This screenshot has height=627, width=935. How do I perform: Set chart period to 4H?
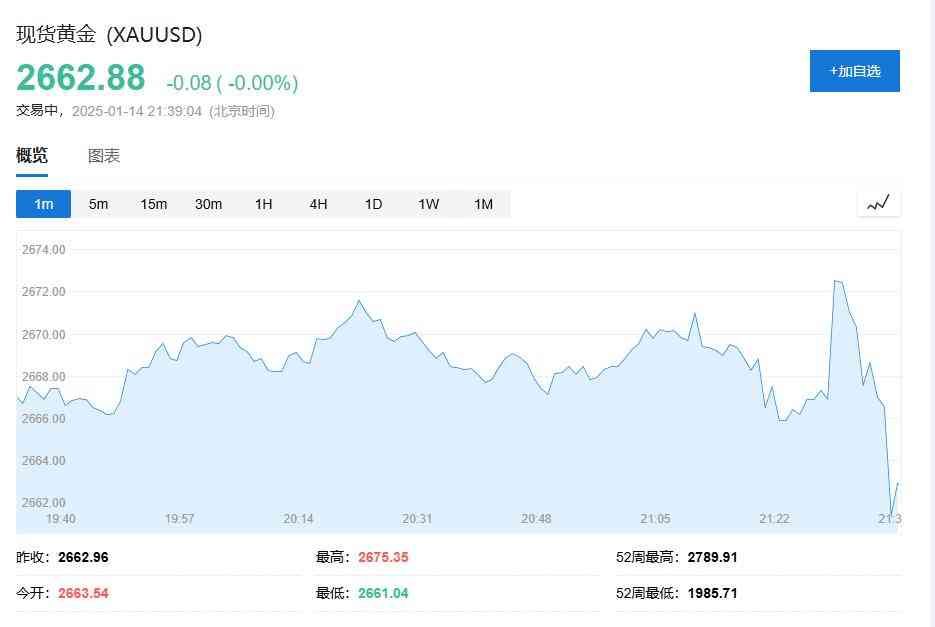point(318,204)
